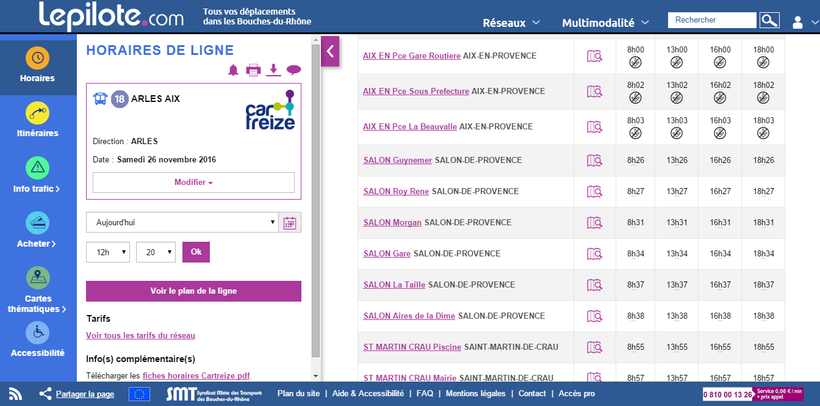Click the map icon for SALON Gare stop

point(595,254)
